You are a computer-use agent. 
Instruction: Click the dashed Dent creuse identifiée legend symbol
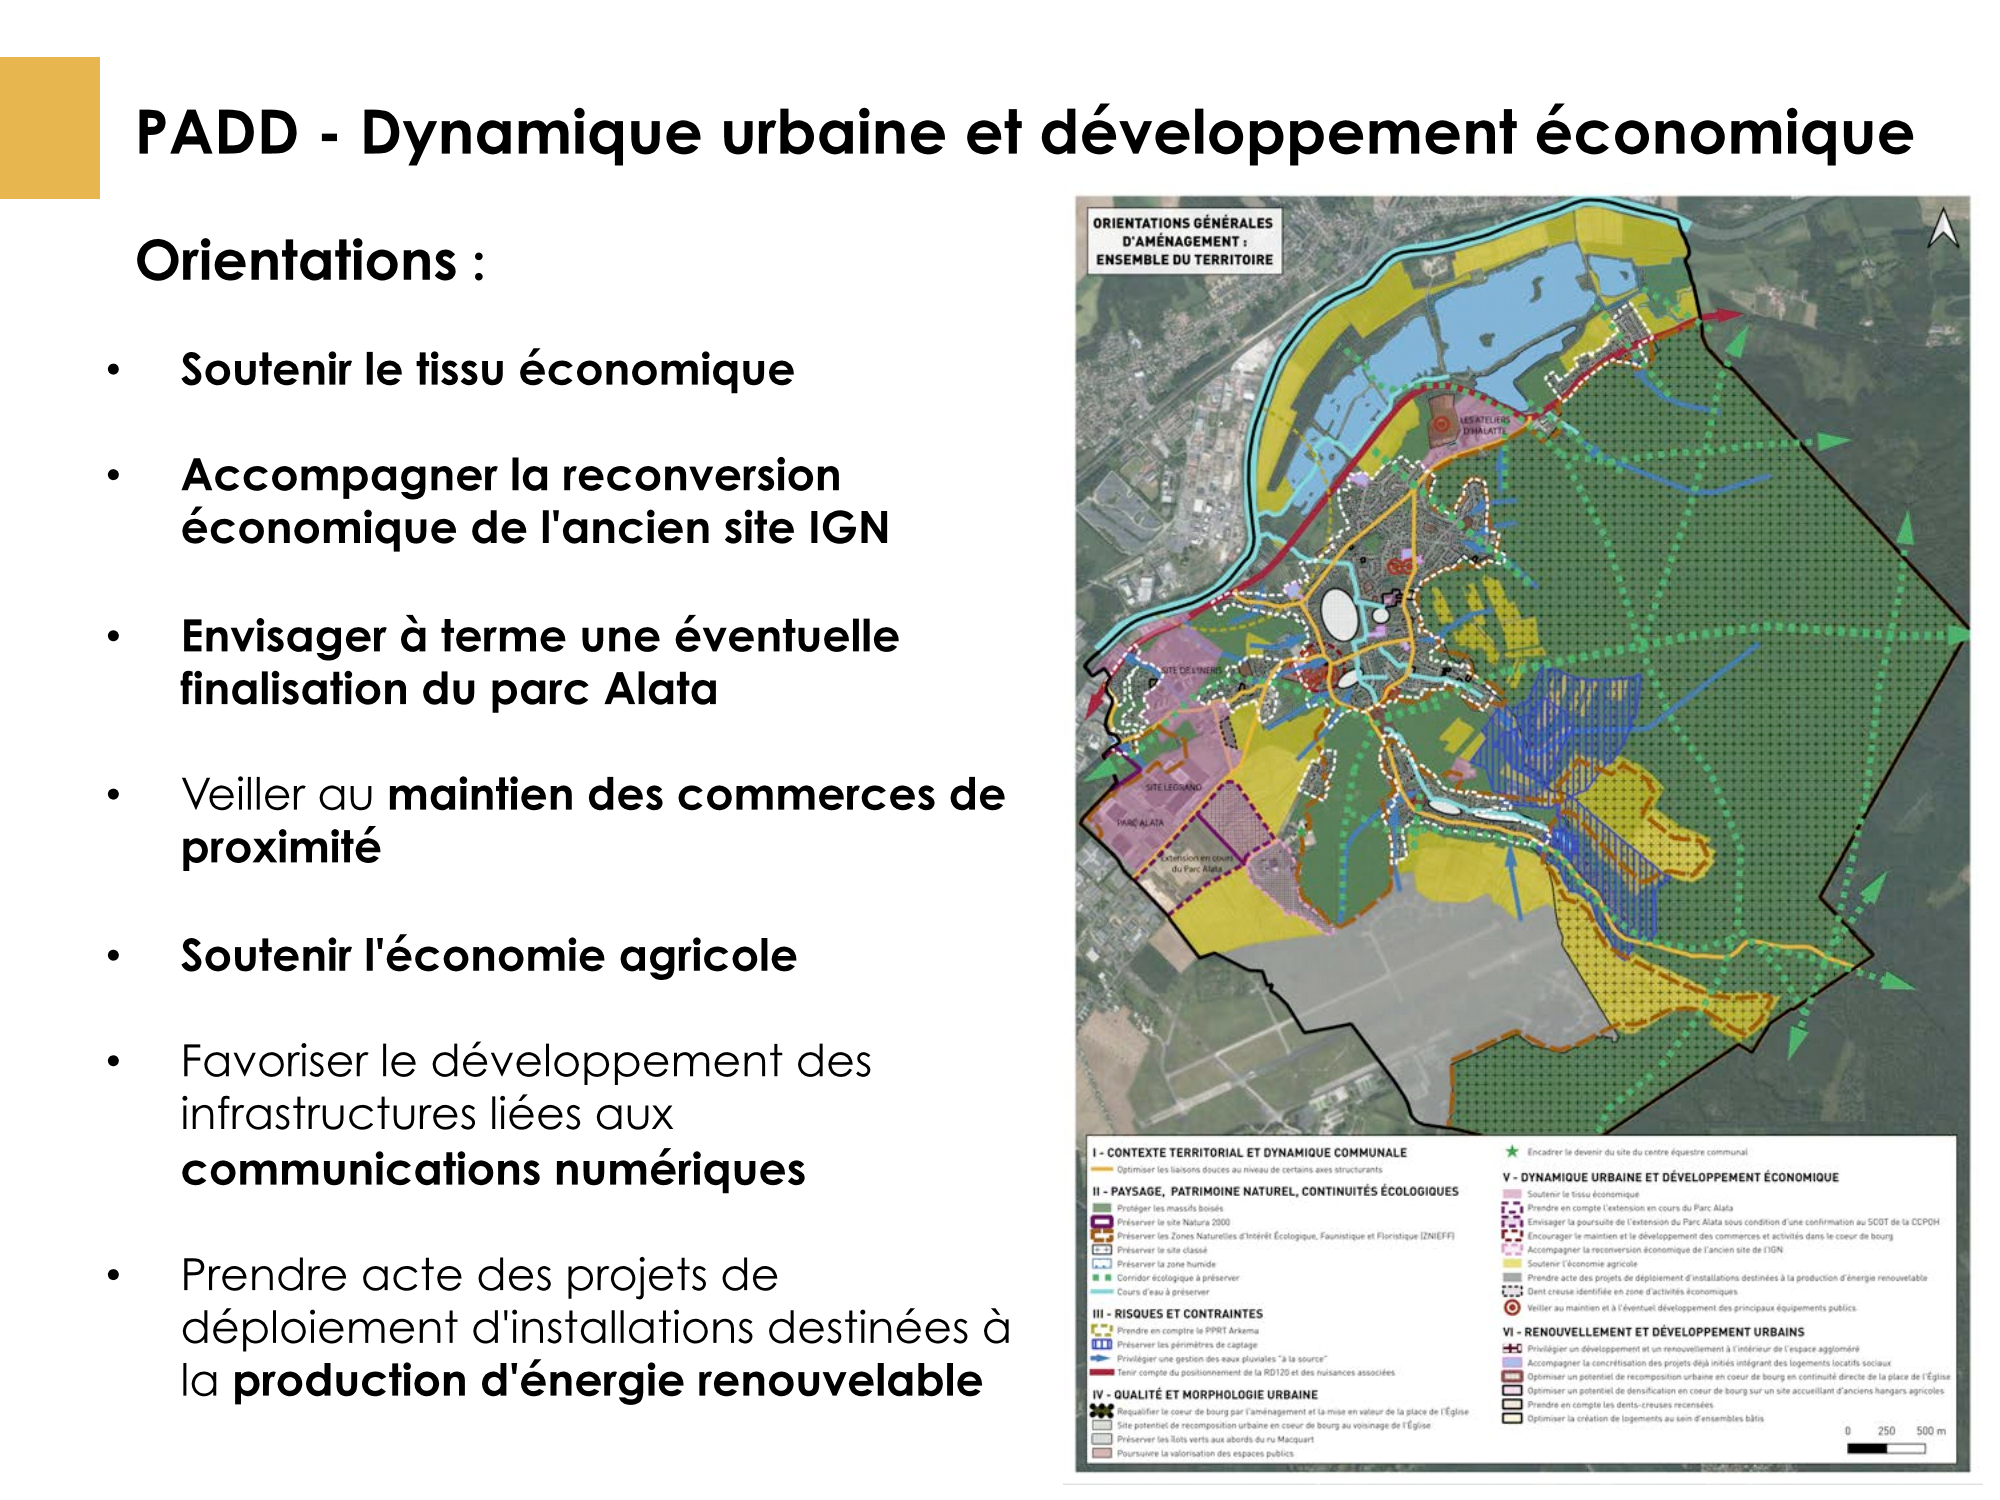(x=1512, y=1291)
